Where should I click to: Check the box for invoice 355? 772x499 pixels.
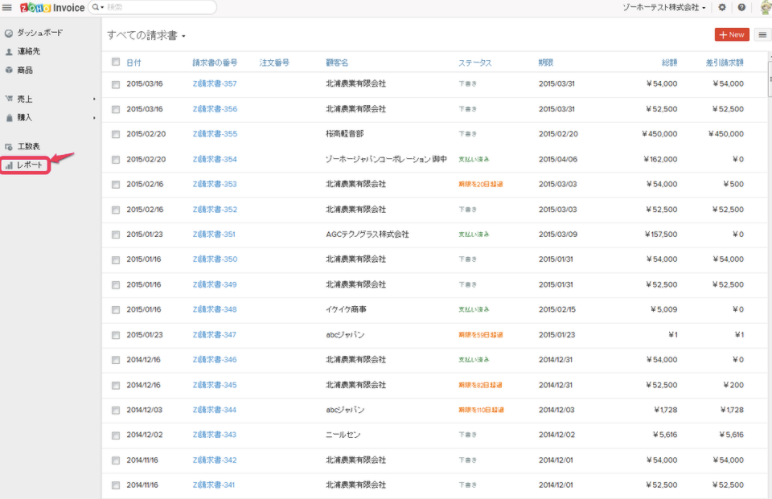(x=116, y=134)
